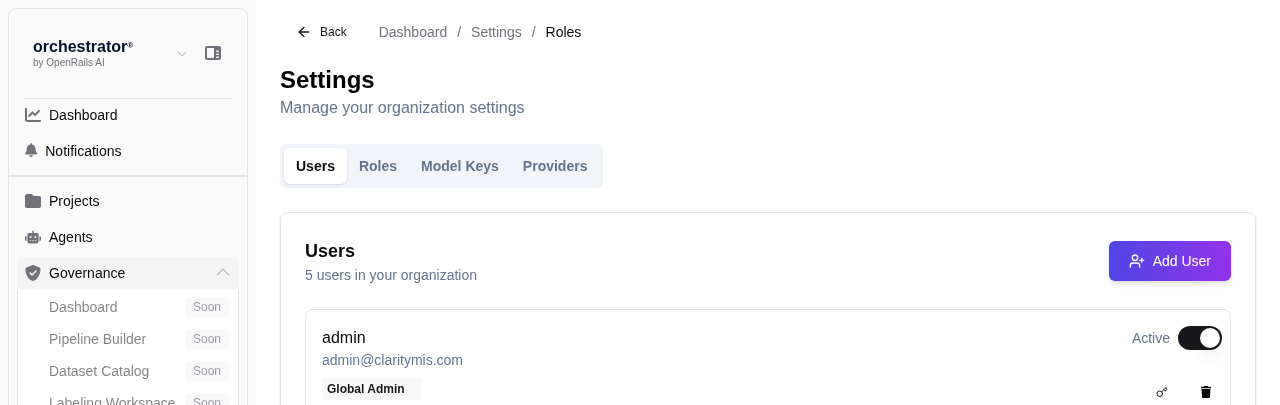Go to Dashboard breadcrumb link
The image size is (1280, 405).
point(413,32)
